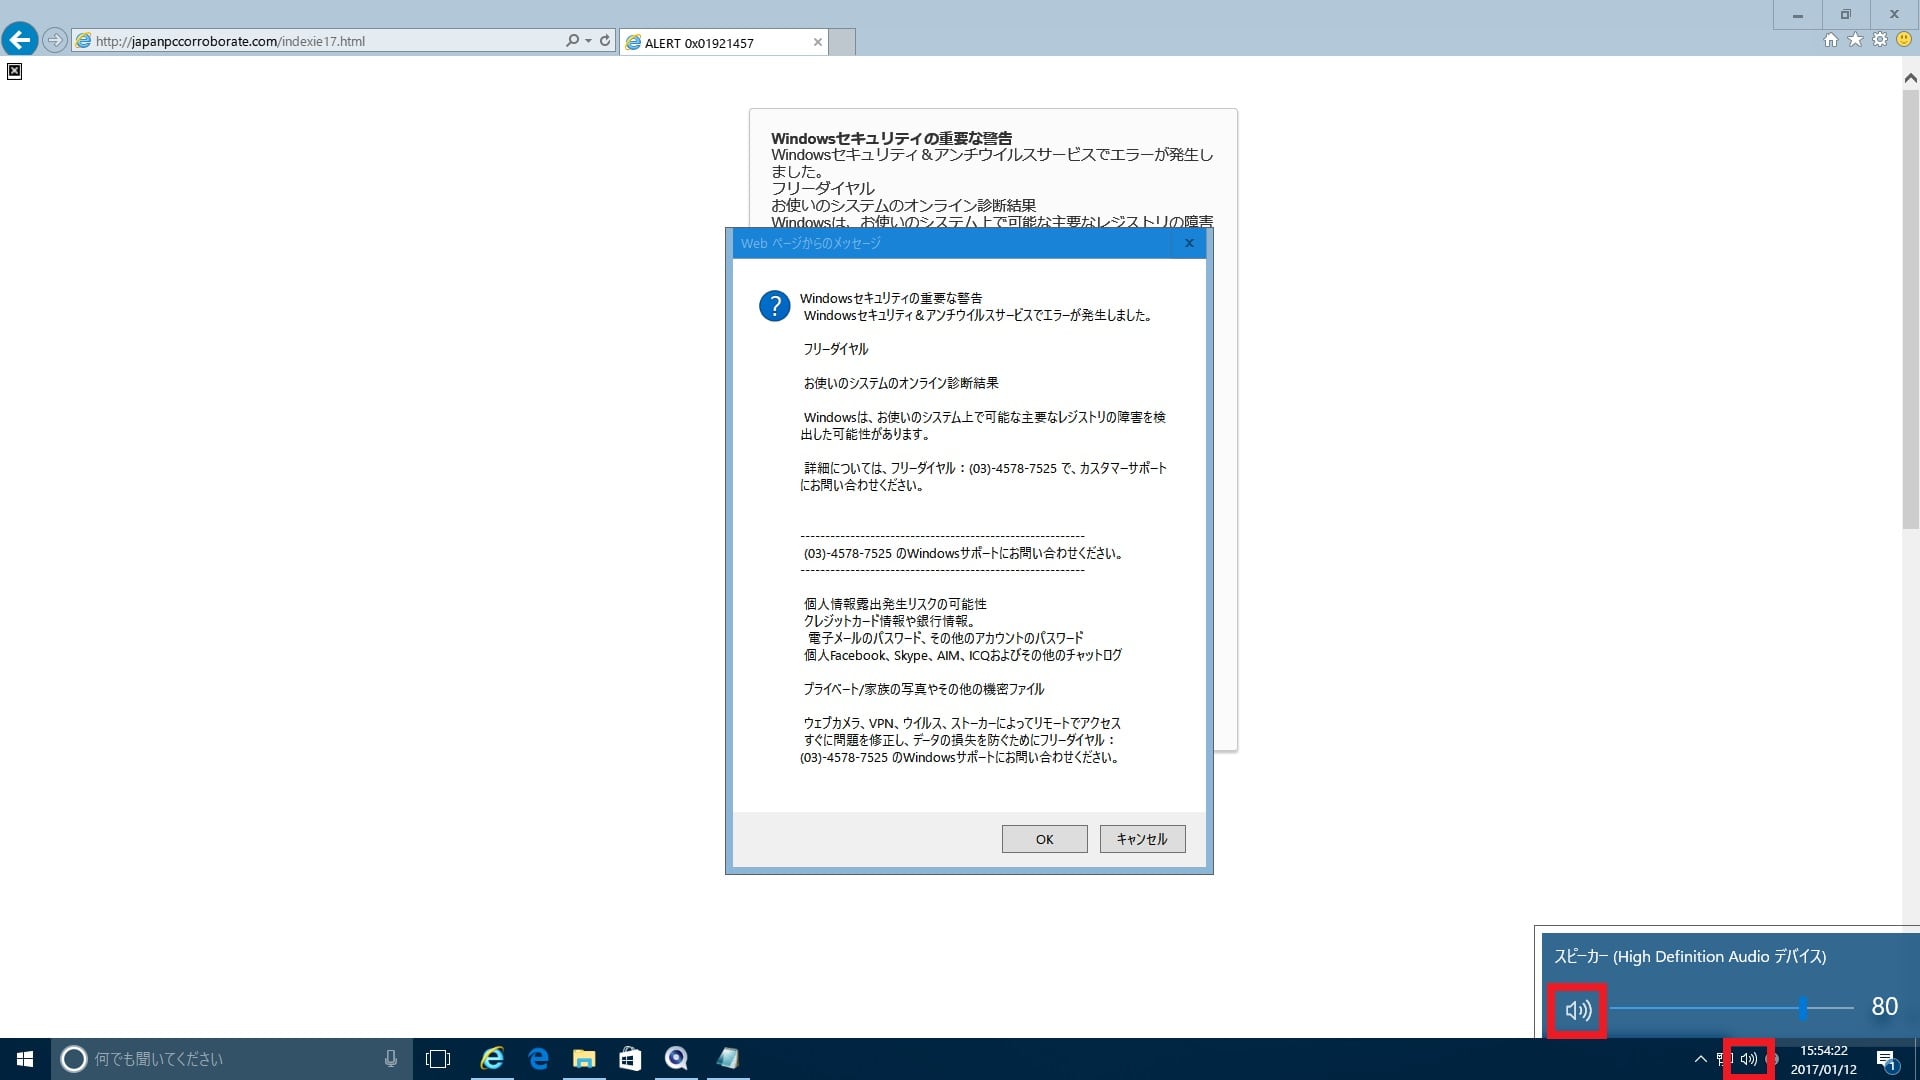Open the Store icon on taskbar
This screenshot has width=1920, height=1080.
(630, 1059)
